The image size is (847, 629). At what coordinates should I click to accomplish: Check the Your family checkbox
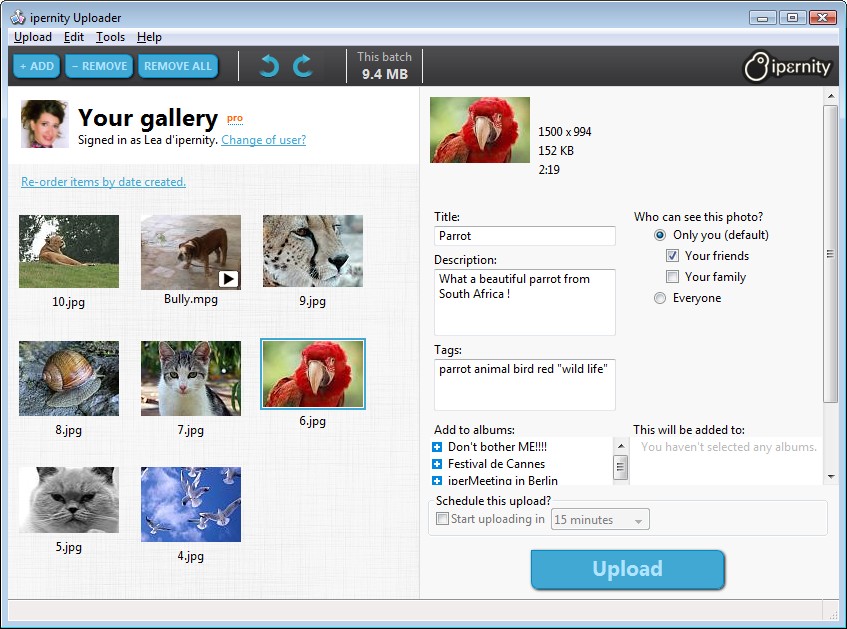(x=672, y=277)
